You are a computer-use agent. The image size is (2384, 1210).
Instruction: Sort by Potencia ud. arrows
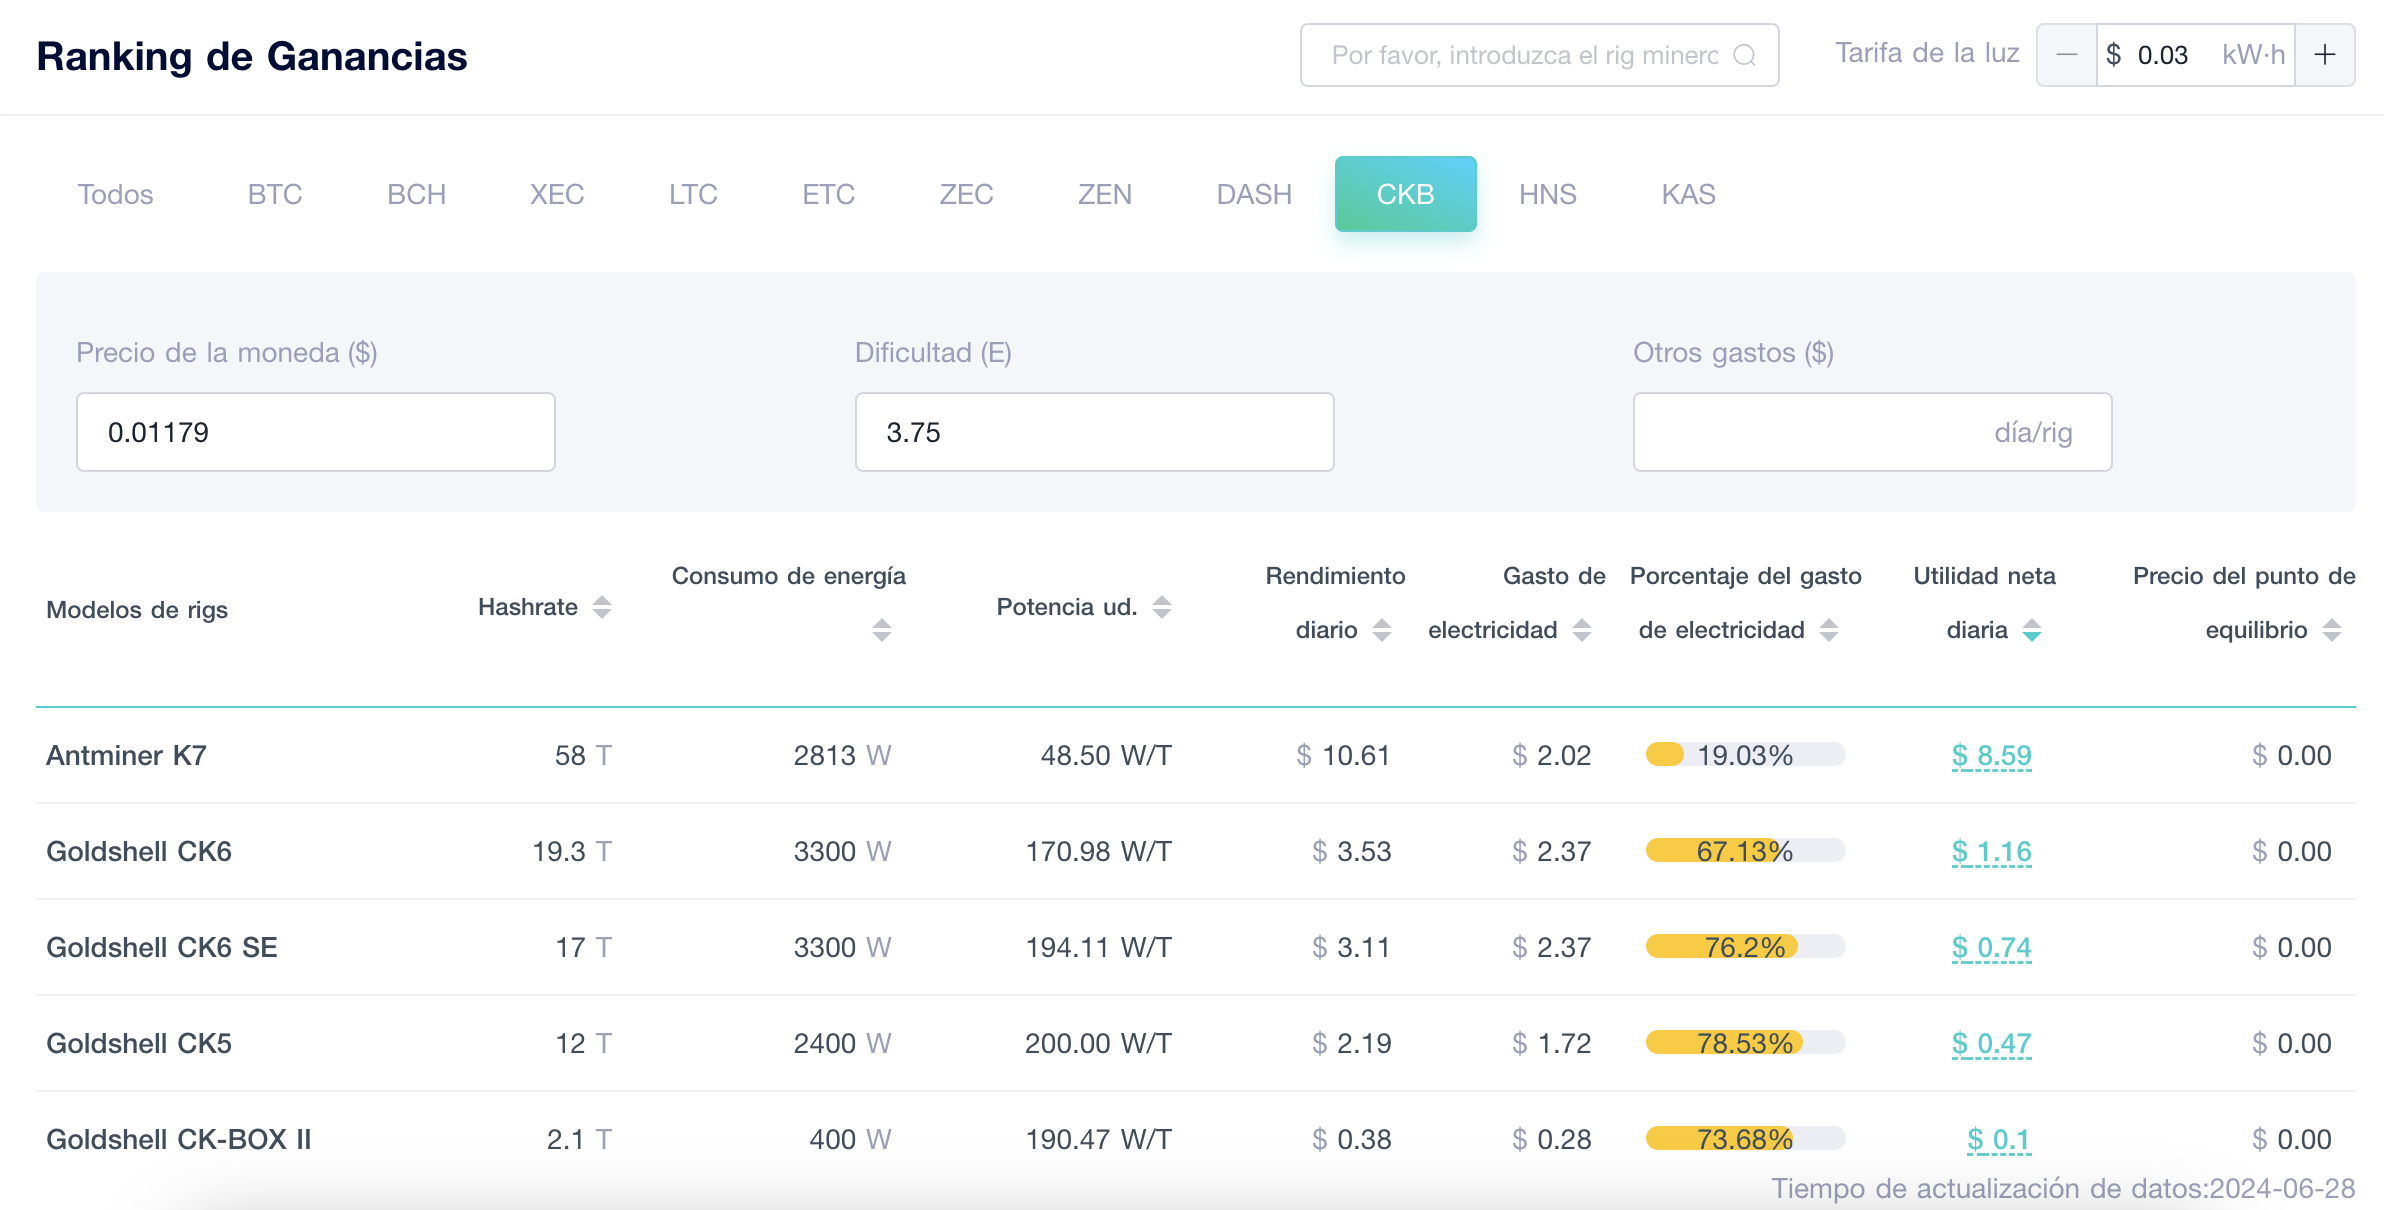click(1162, 607)
